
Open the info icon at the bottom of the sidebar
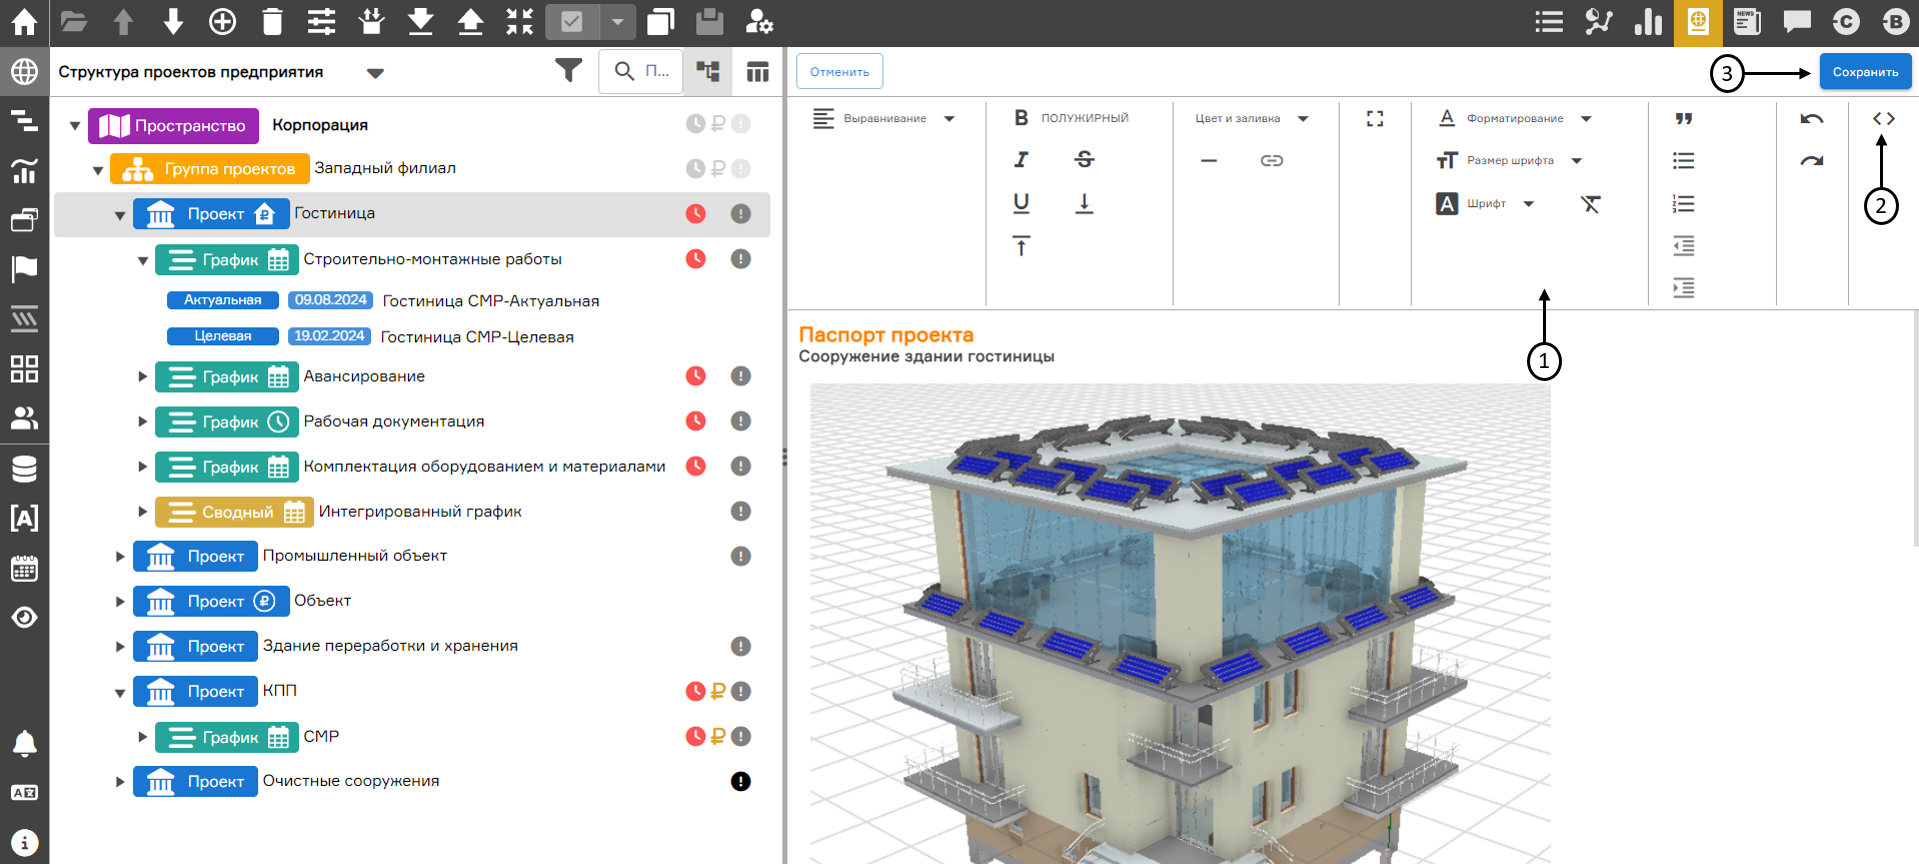point(24,843)
